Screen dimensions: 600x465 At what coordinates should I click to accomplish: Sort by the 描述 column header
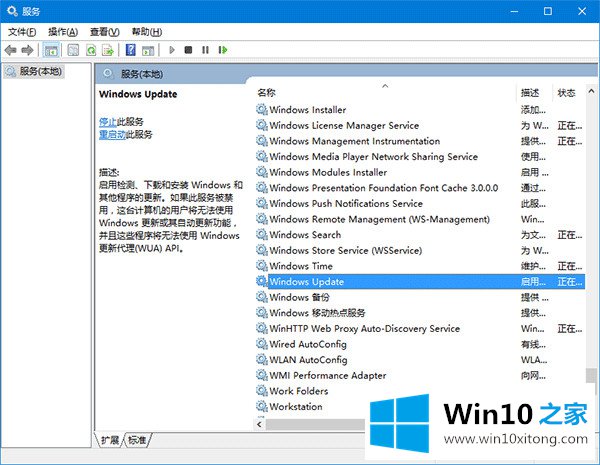(533, 93)
